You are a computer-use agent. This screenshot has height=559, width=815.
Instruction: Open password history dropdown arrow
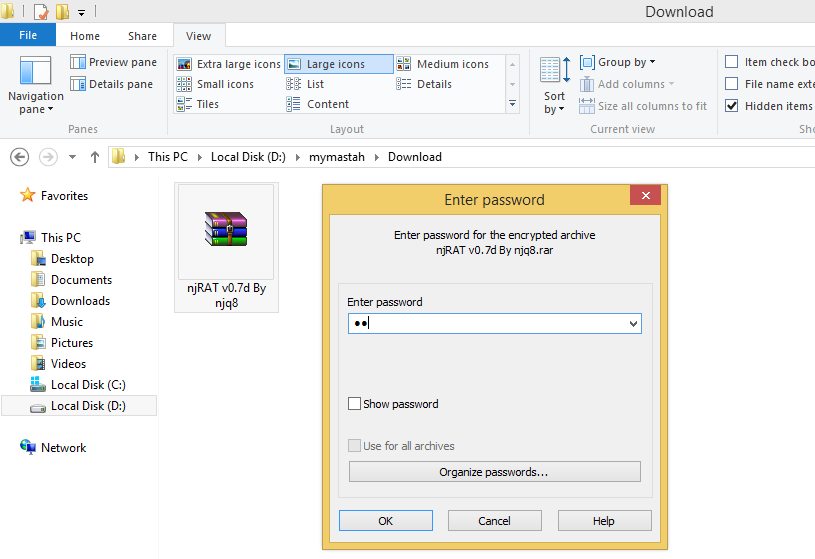click(633, 323)
